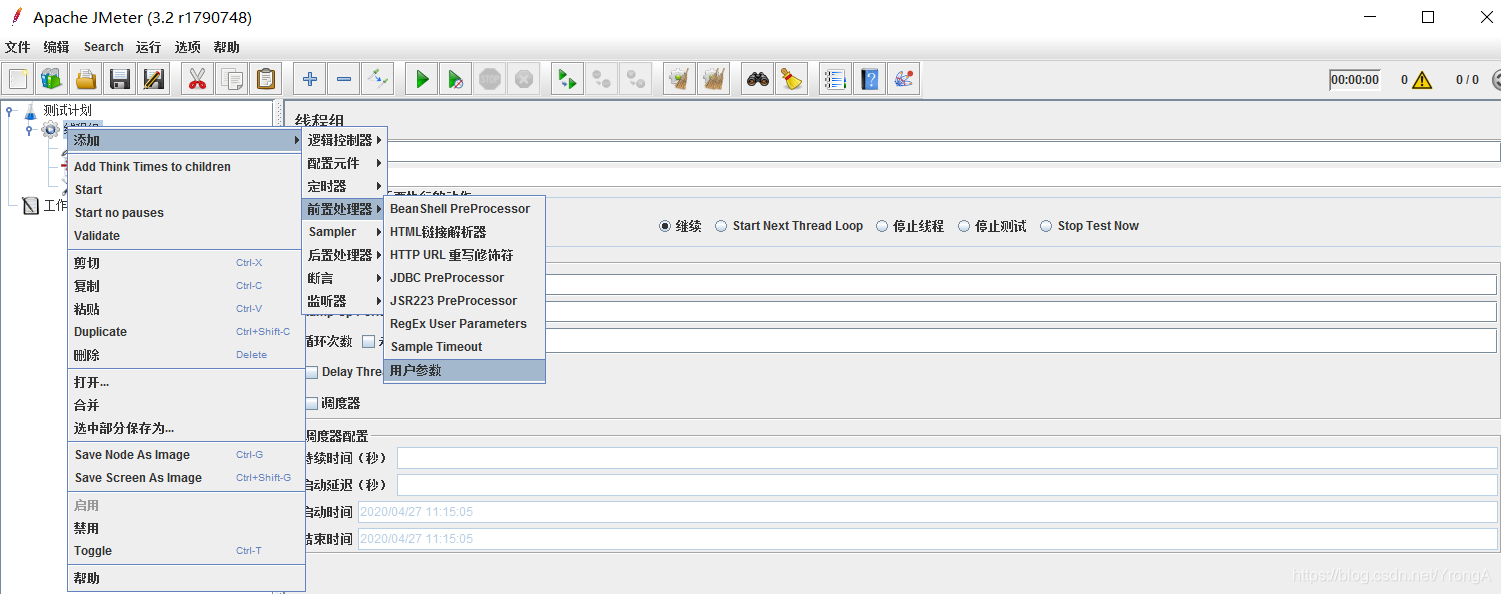Open the 编辑 menu
Image resolution: width=1501 pixels, height=594 pixels.
(56, 47)
